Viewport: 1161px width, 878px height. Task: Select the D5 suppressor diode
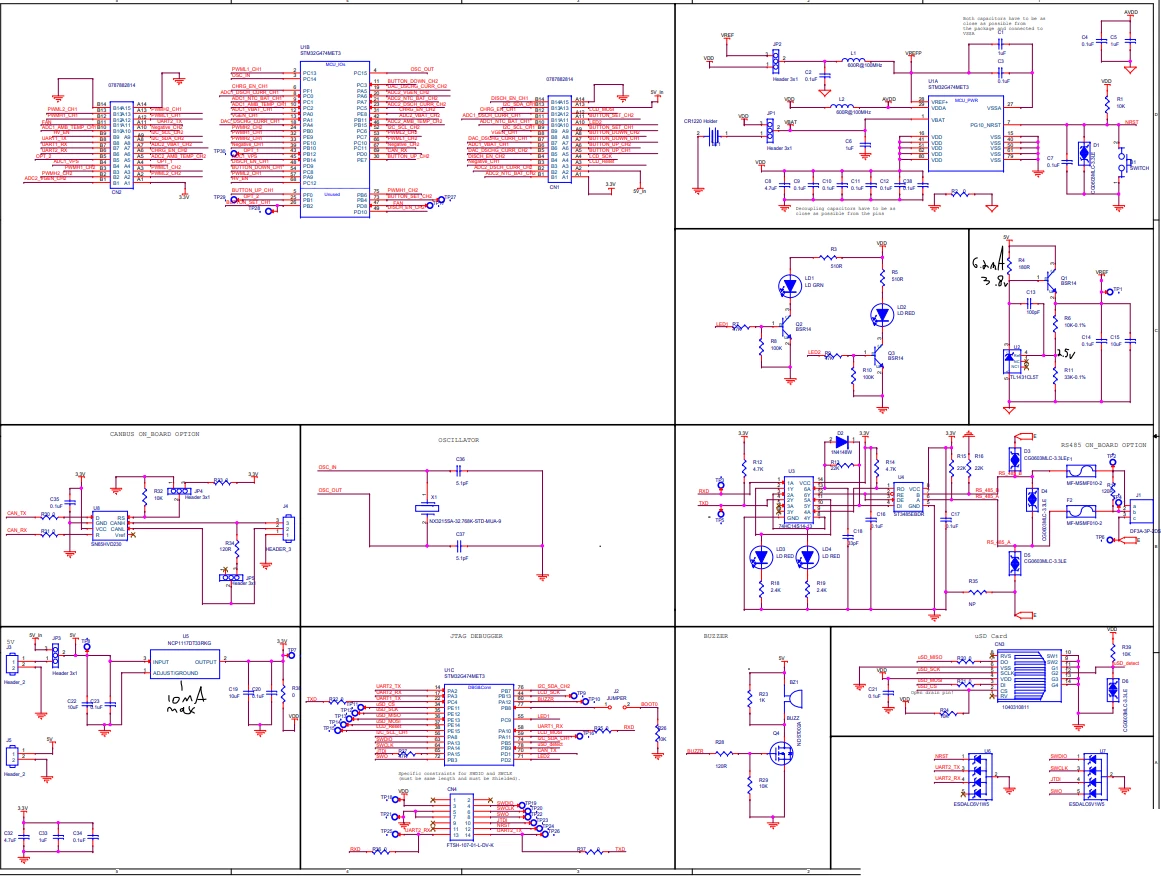[1015, 563]
